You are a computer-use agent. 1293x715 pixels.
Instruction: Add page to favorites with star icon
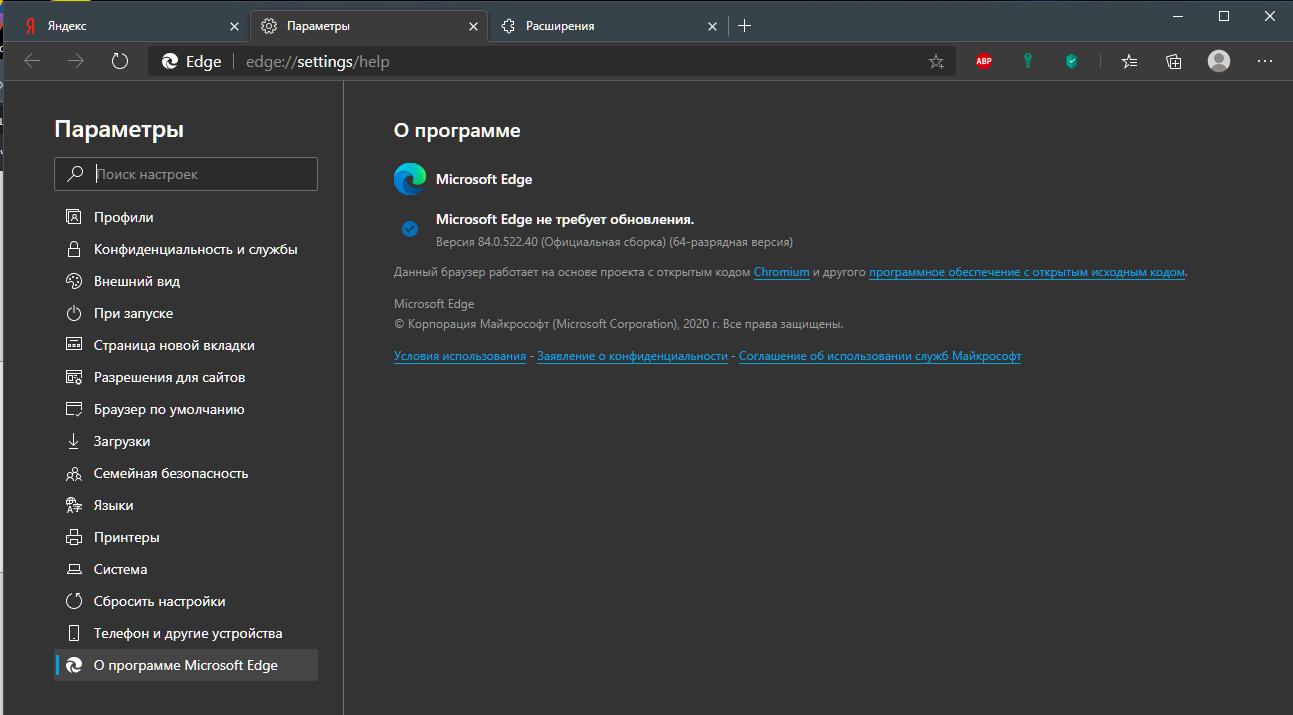tap(936, 62)
